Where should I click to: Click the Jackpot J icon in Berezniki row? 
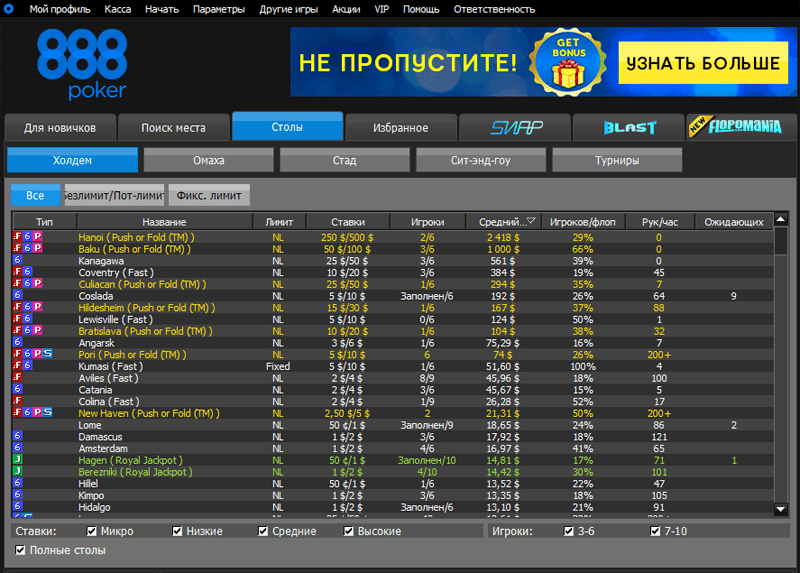tap(17, 471)
